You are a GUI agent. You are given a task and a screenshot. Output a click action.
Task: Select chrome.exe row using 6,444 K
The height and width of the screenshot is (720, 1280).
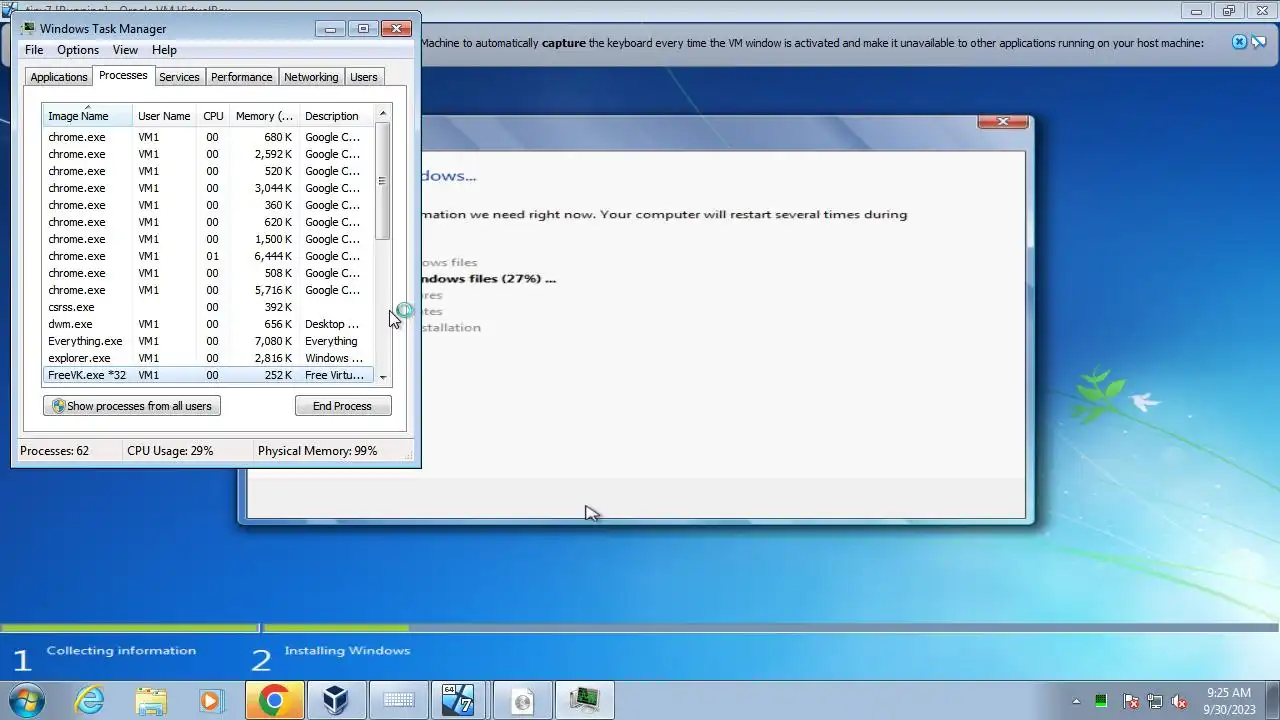[208, 256]
